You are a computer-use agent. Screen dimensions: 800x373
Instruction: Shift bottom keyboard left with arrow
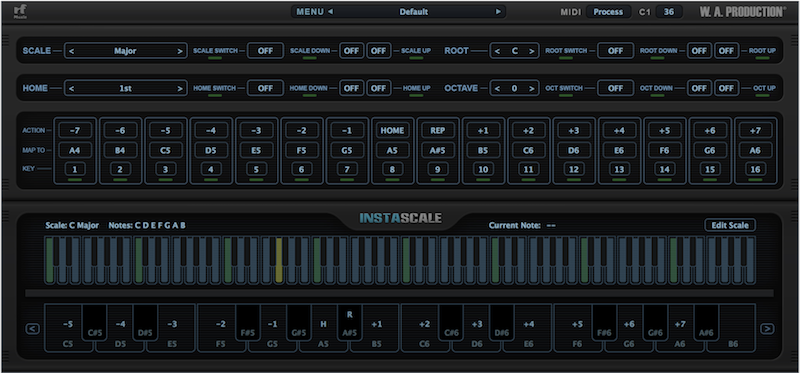(x=33, y=329)
